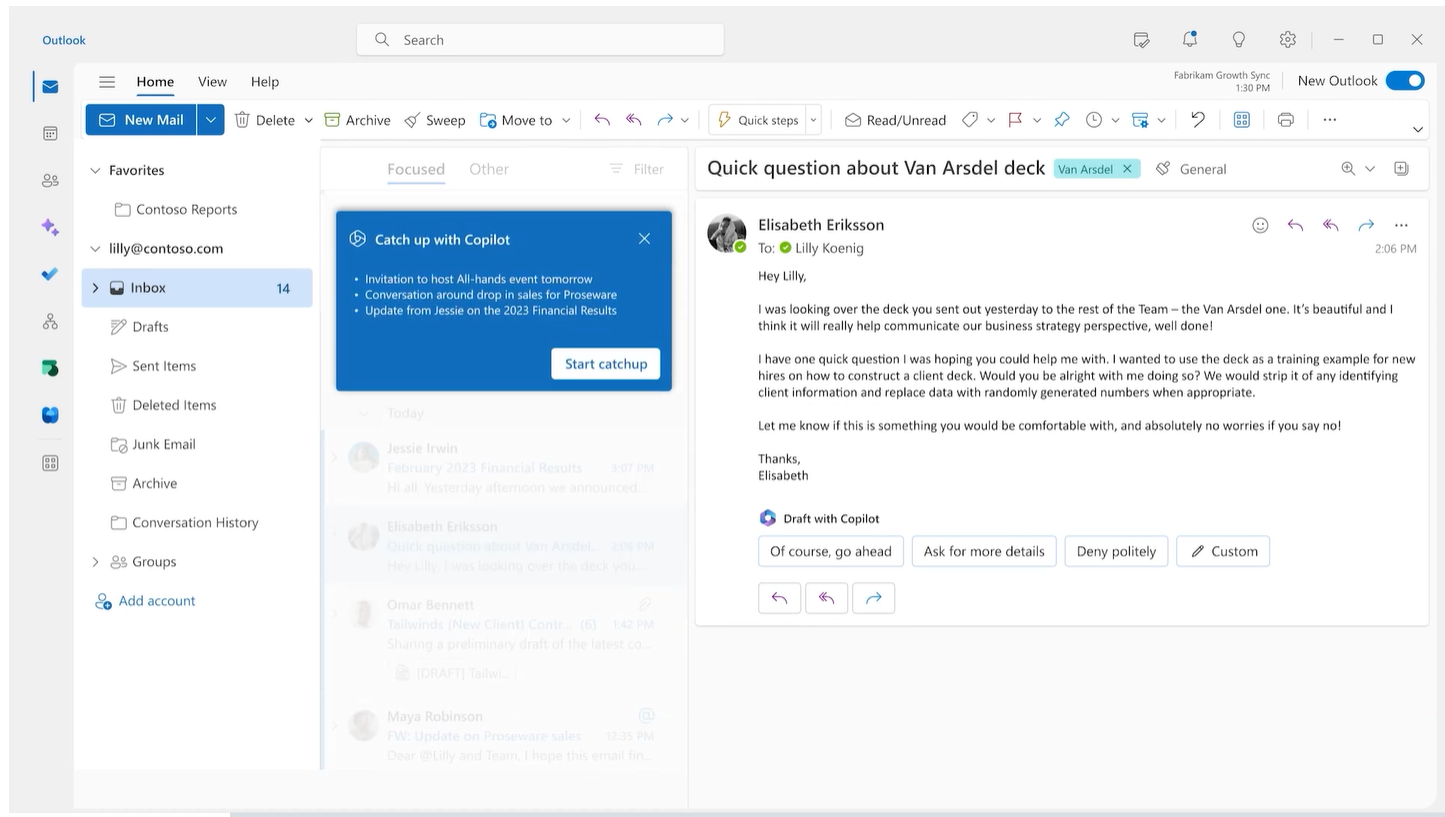
Task: Click the Start catchup button
Action: (x=606, y=364)
